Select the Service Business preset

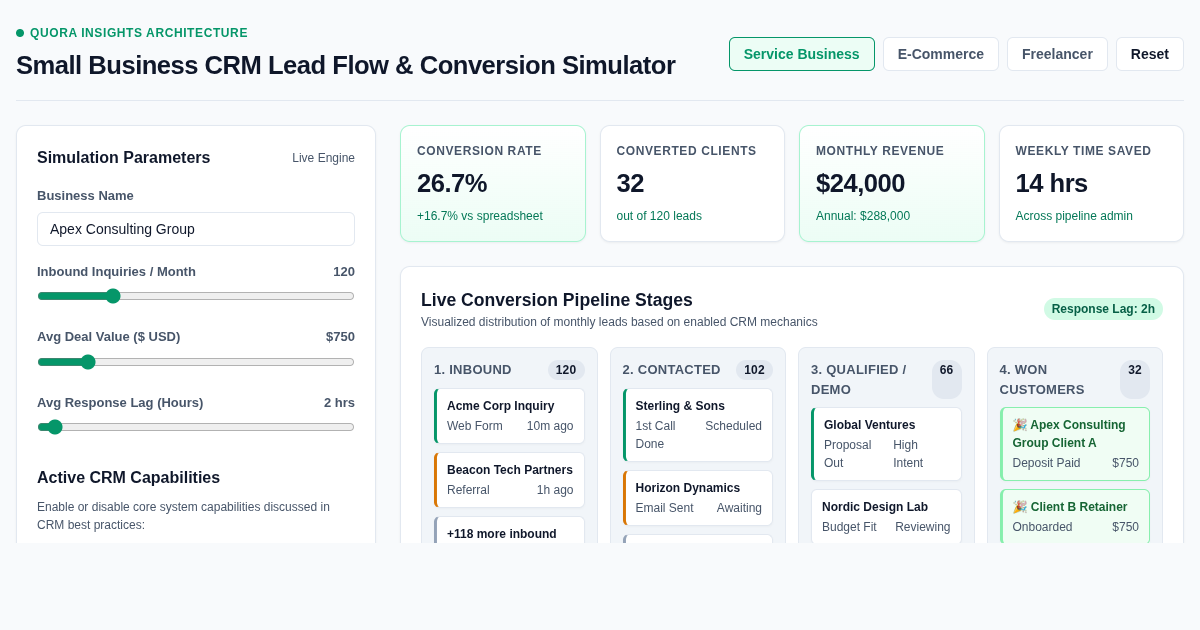pyautogui.click(x=802, y=54)
